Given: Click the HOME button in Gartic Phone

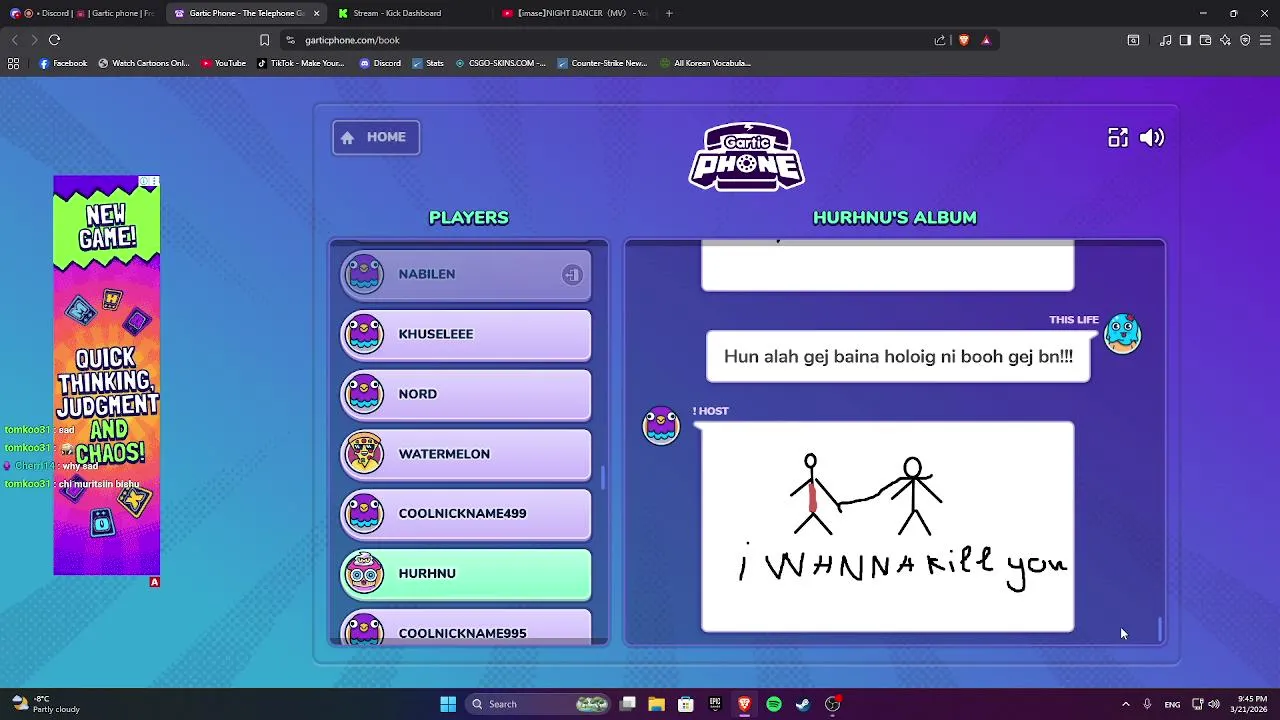Looking at the screenshot, I should pos(376,137).
